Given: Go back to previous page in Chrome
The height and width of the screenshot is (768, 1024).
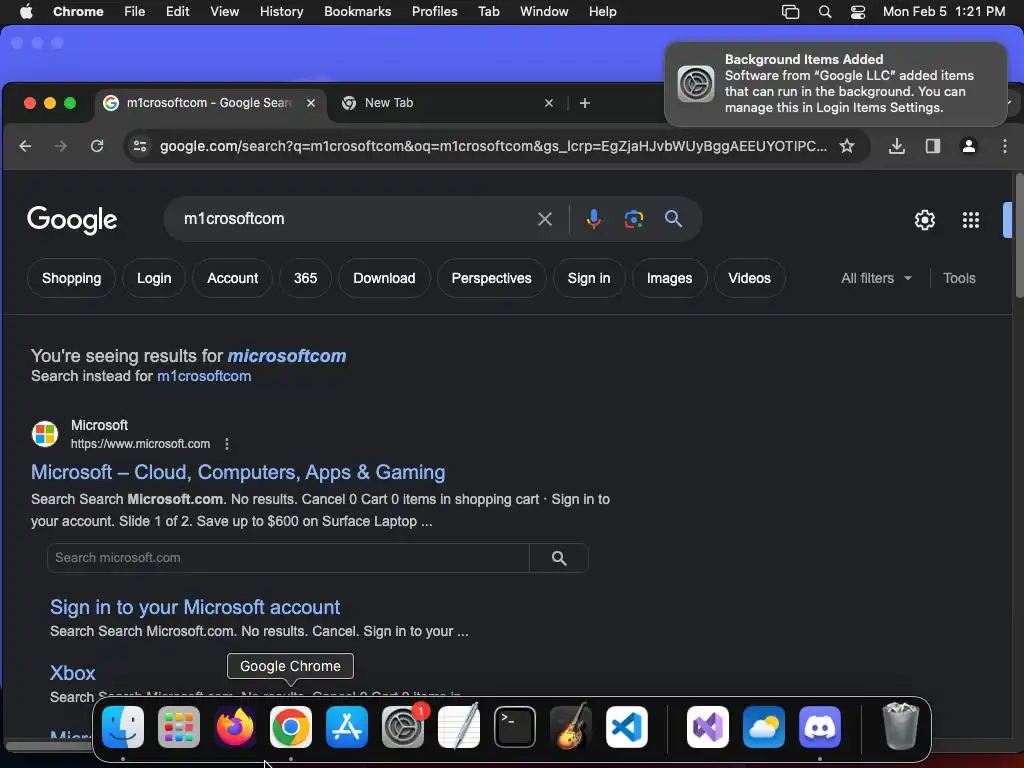Looking at the screenshot, I should coord(25,146).
